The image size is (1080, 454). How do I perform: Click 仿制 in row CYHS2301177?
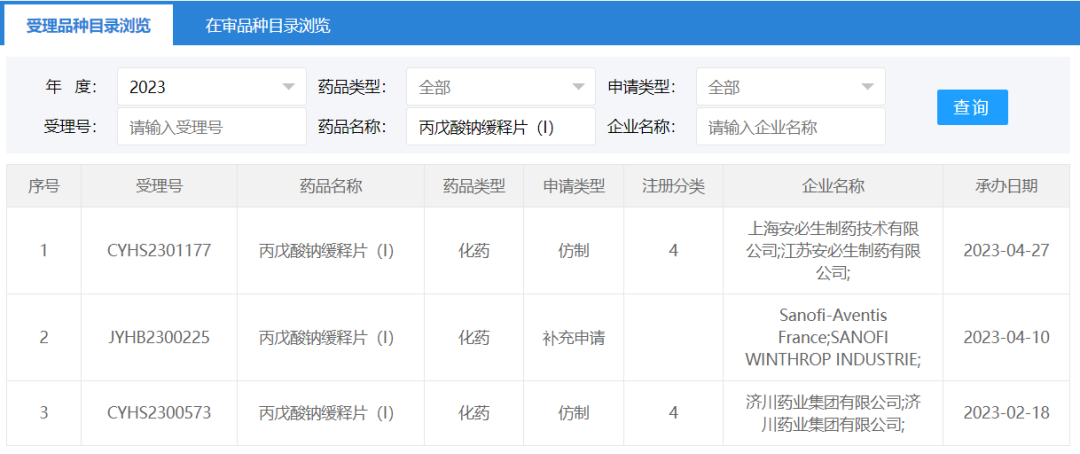point(574,251)
